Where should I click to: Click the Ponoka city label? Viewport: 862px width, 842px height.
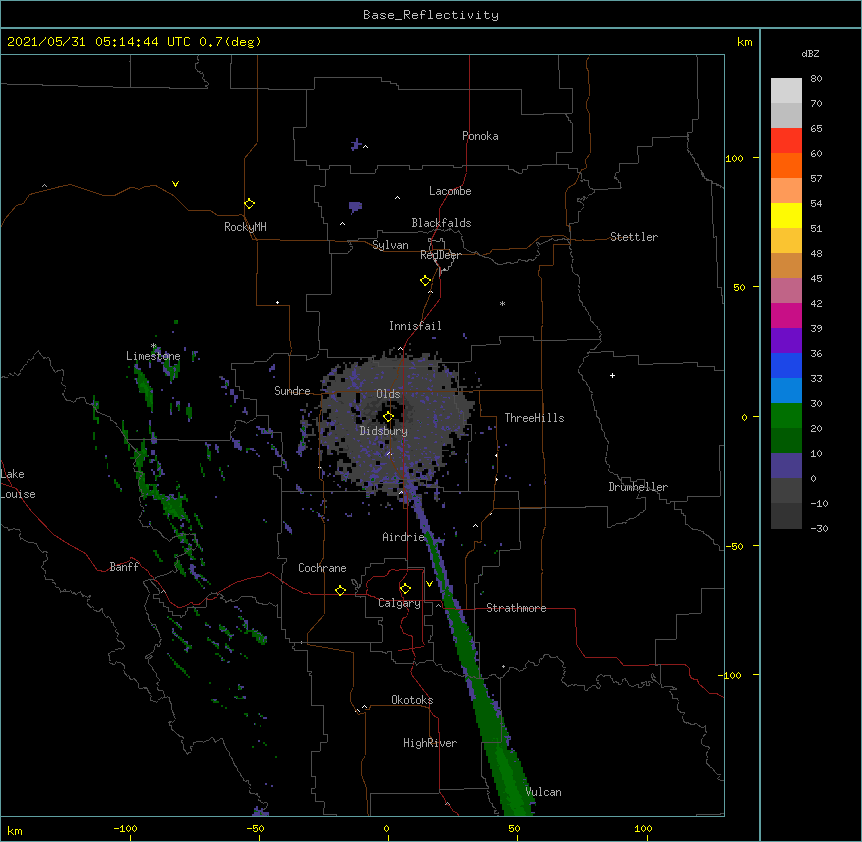tap(480, 136)
